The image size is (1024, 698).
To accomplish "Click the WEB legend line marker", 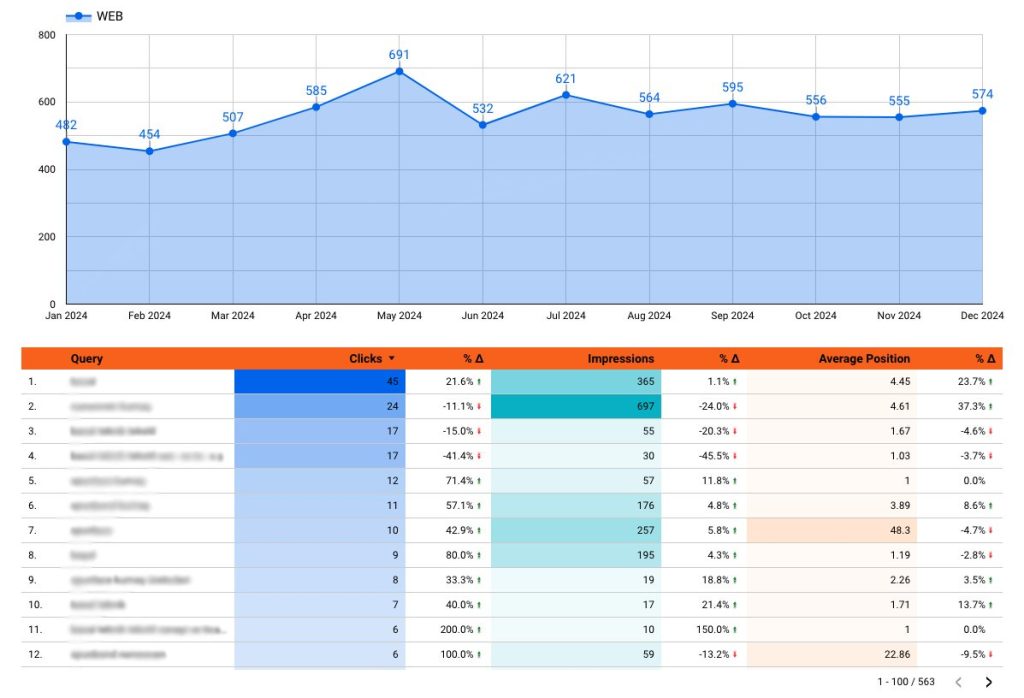I will (x=78, y=16).
